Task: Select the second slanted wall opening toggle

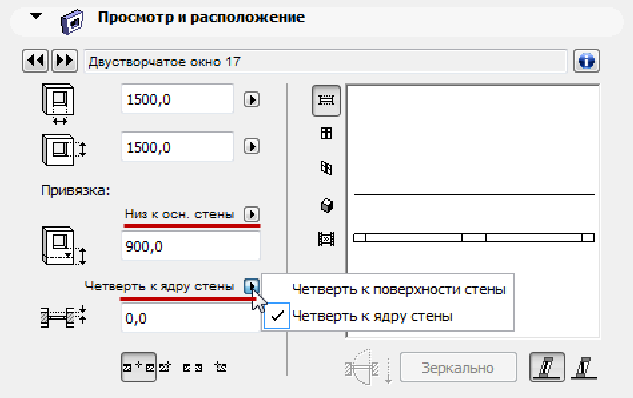Action: (584, 368)
